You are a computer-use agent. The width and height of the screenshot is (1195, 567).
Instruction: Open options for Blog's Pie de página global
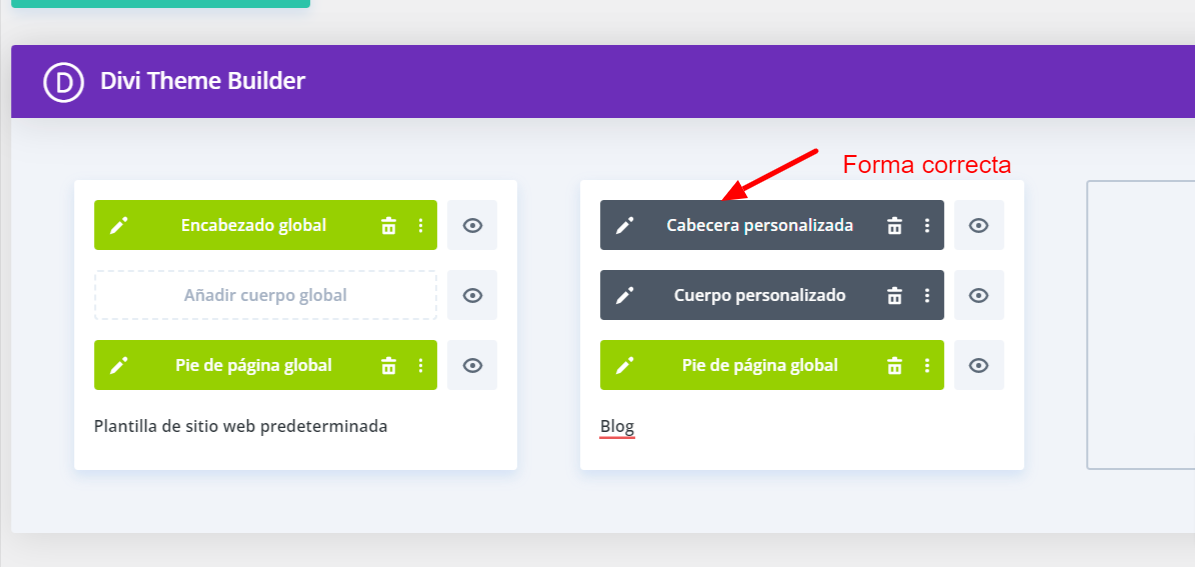pos(927,365)
